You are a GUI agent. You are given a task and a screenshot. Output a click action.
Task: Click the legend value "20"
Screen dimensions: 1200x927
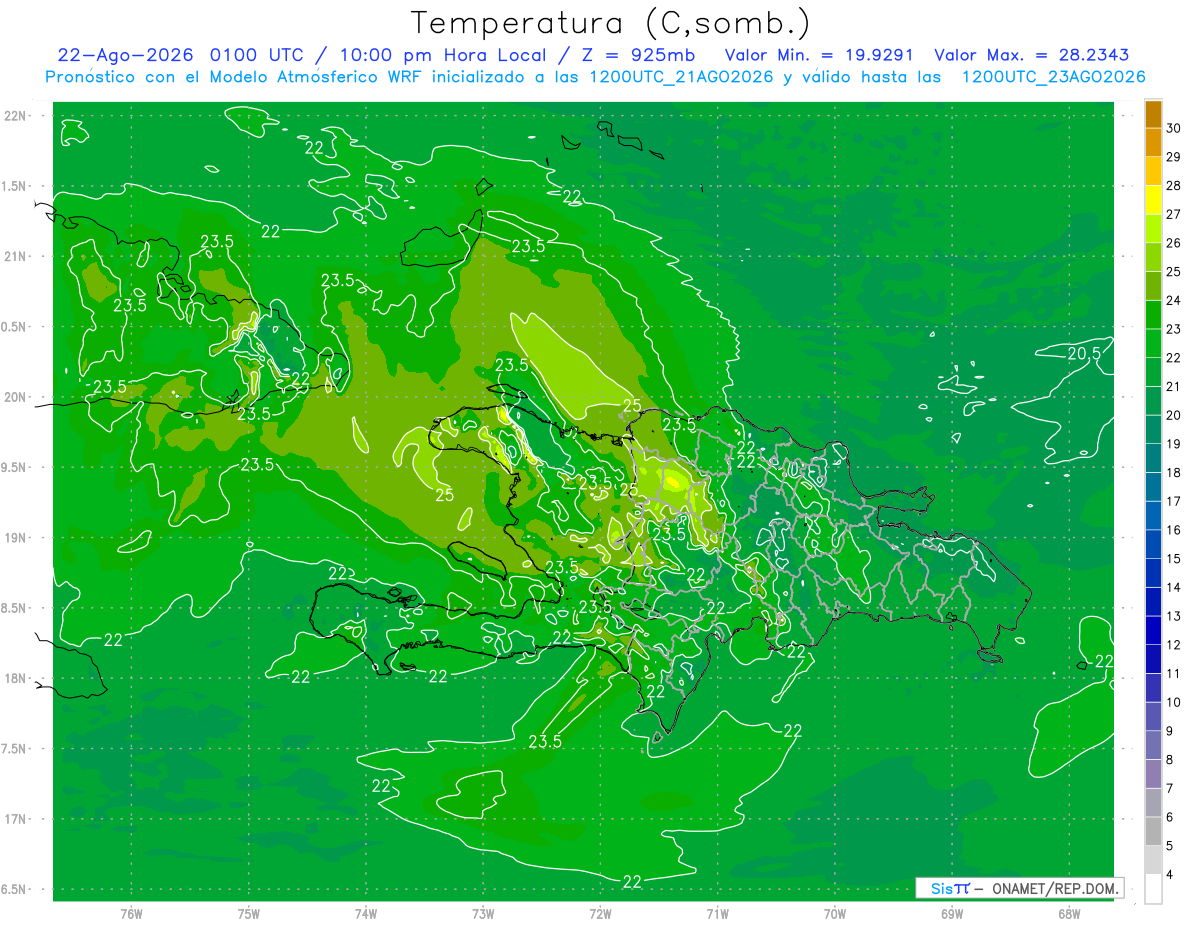[x=1174, y=415]
